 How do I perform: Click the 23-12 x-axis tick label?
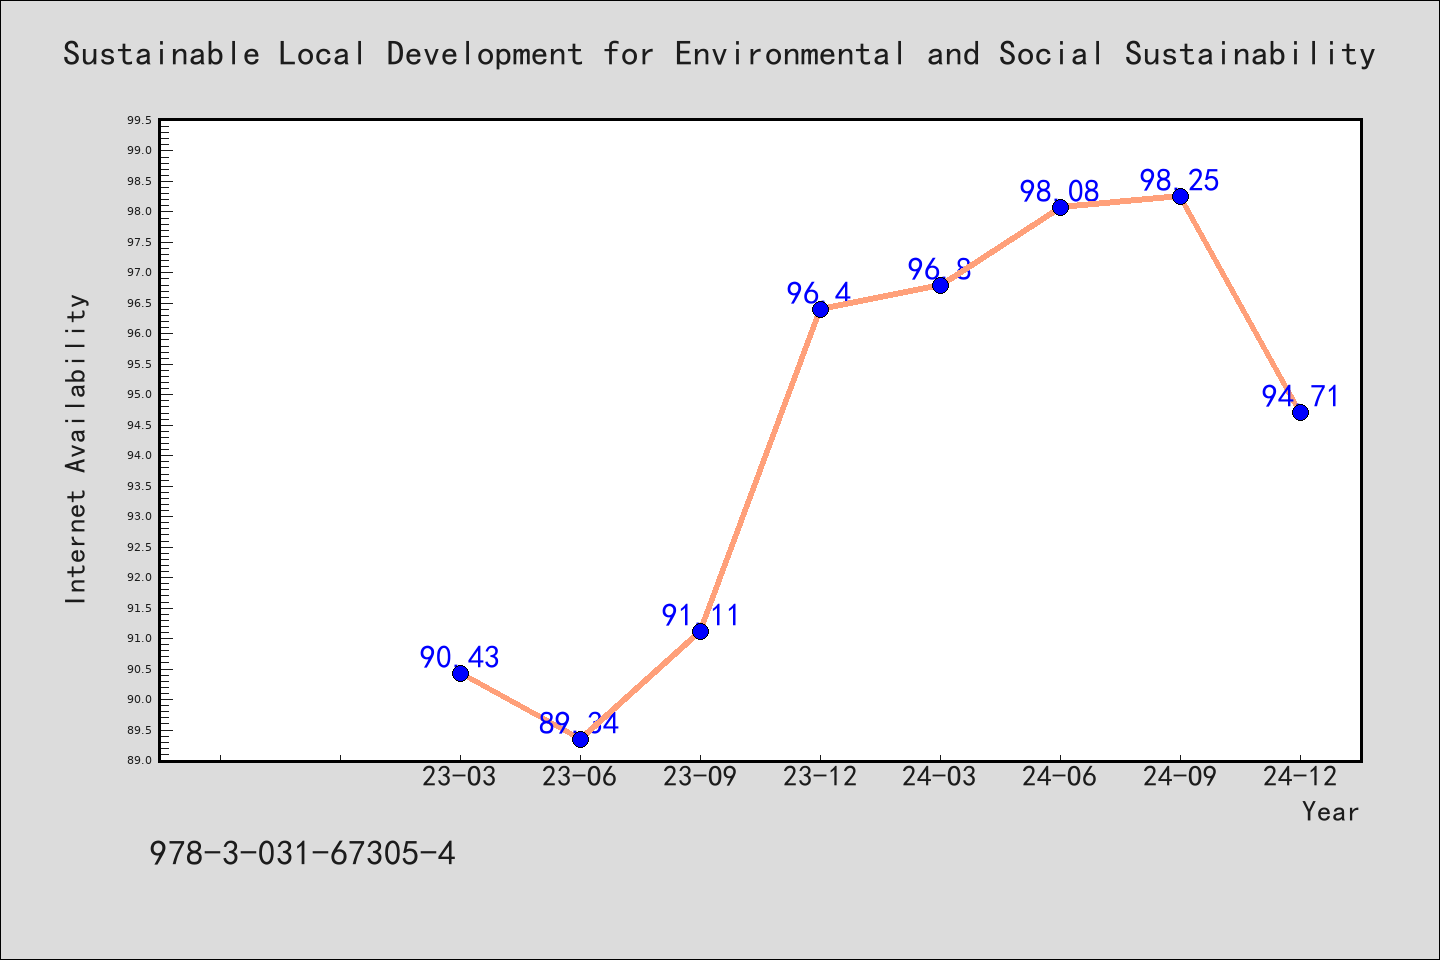point(820,776)
